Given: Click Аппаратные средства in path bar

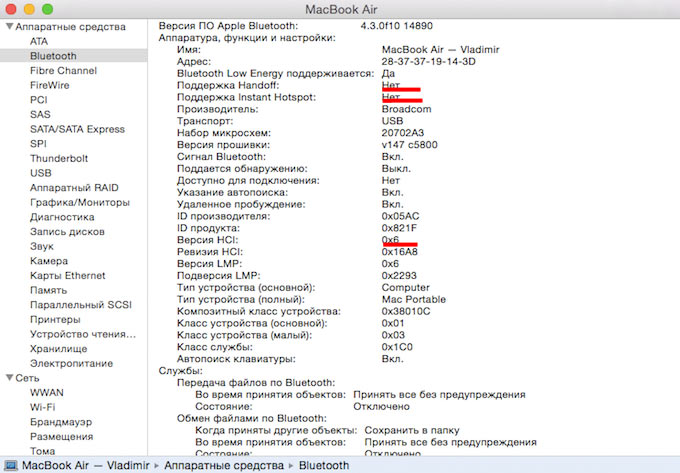Looking at the screenshot, I should [224, 466].
